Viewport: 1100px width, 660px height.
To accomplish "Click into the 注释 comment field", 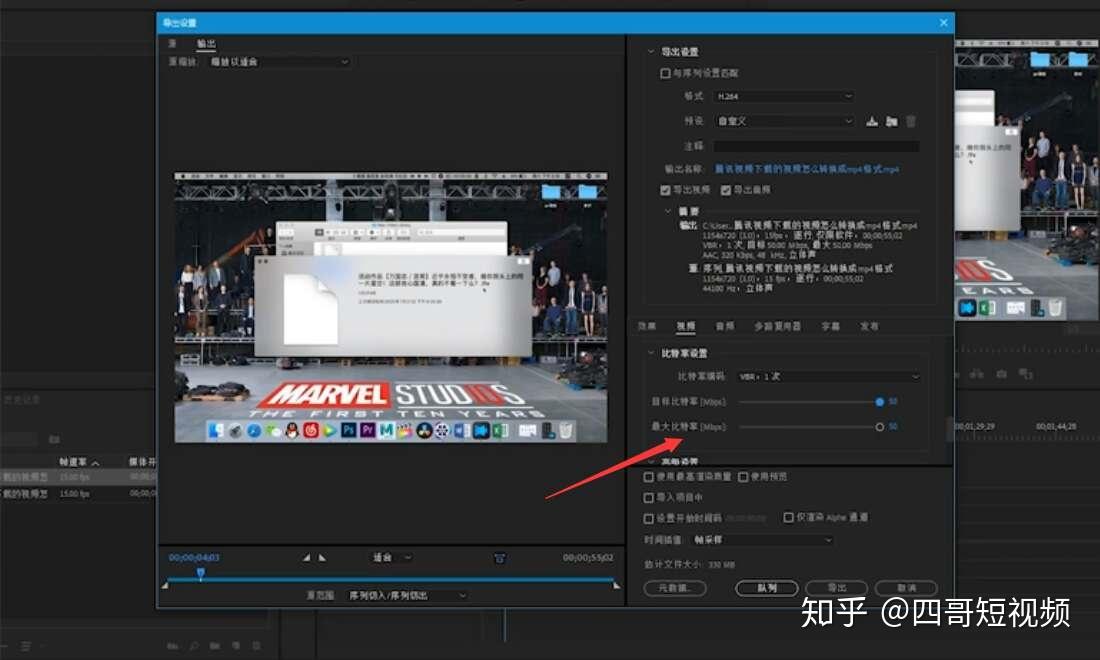I will (816, 146).
